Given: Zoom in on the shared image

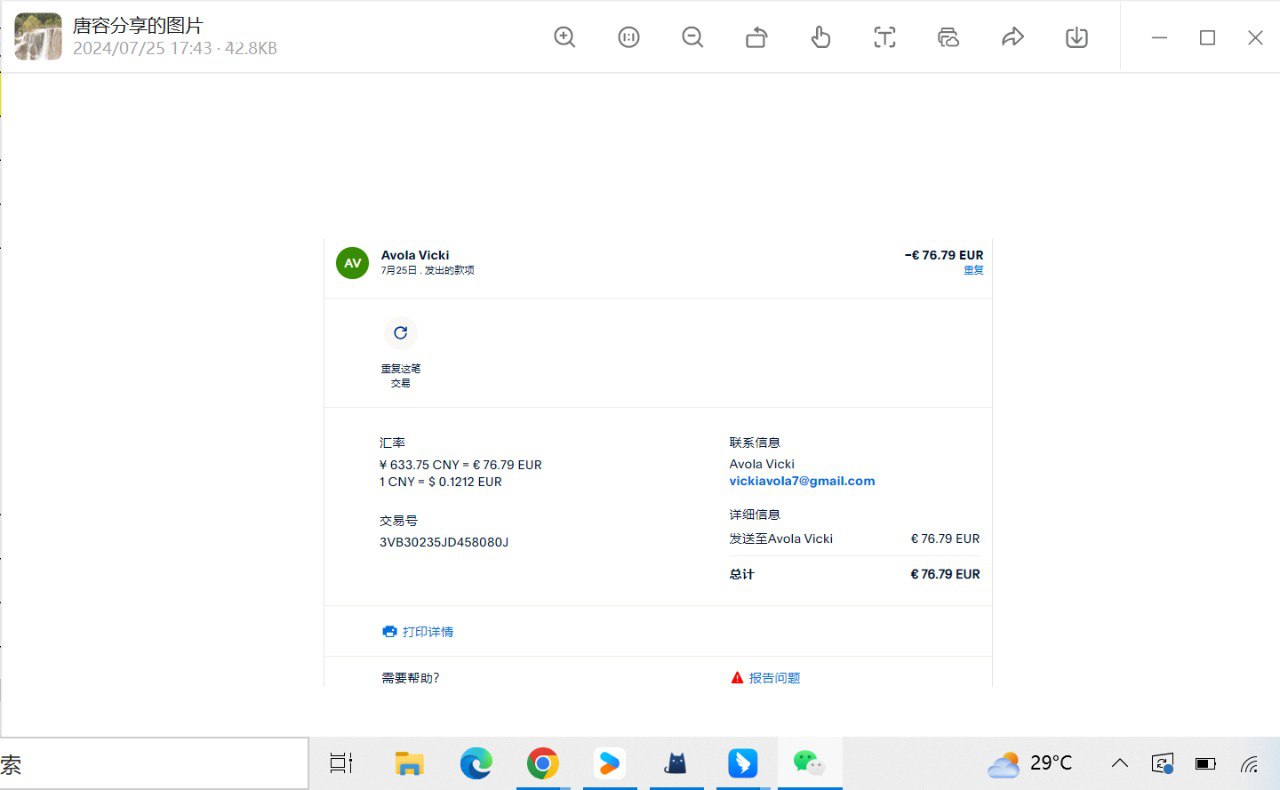Looking at the screenshot, I should coord(565,37).
